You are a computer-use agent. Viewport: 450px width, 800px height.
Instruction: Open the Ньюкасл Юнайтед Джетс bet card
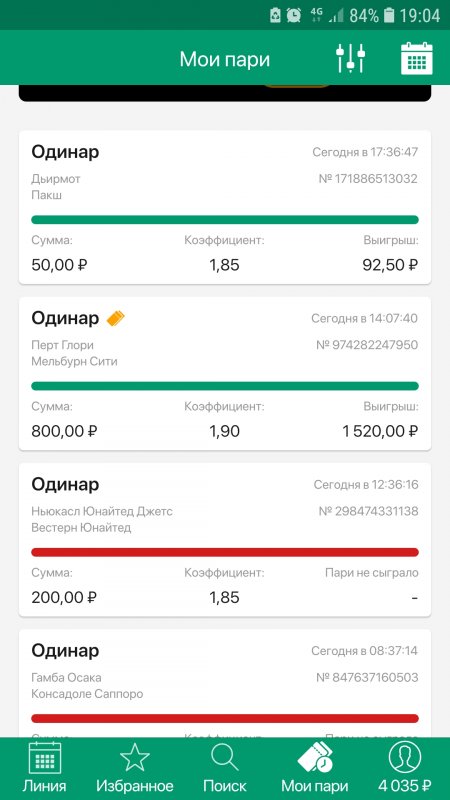(225, 540)
